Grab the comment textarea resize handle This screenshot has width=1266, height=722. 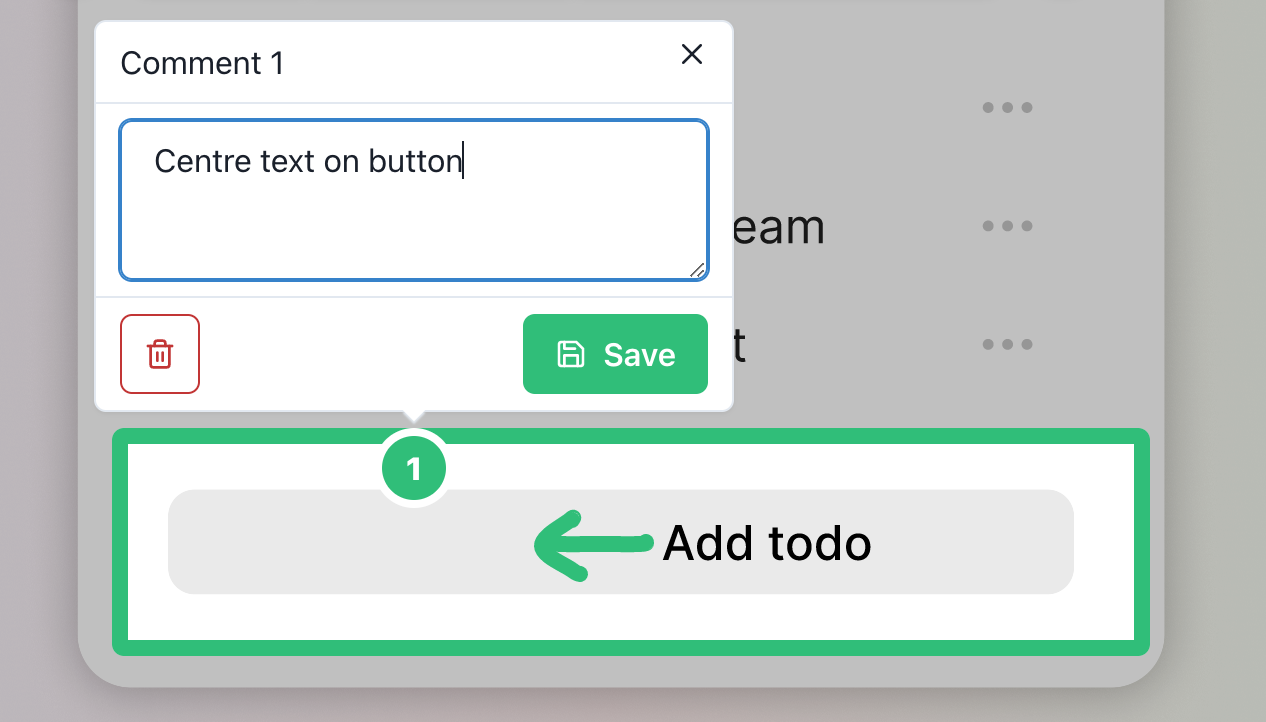coord(697,269)
